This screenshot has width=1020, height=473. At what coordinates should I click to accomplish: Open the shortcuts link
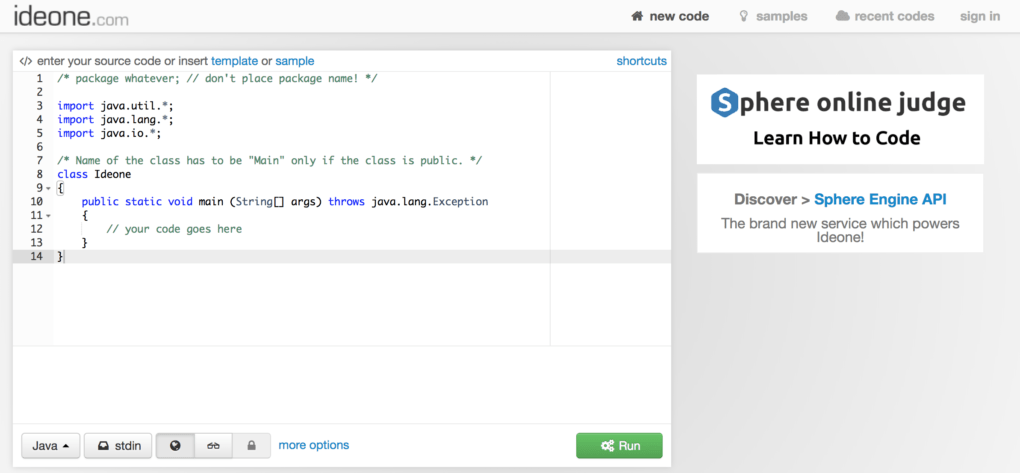click(641, 61)
